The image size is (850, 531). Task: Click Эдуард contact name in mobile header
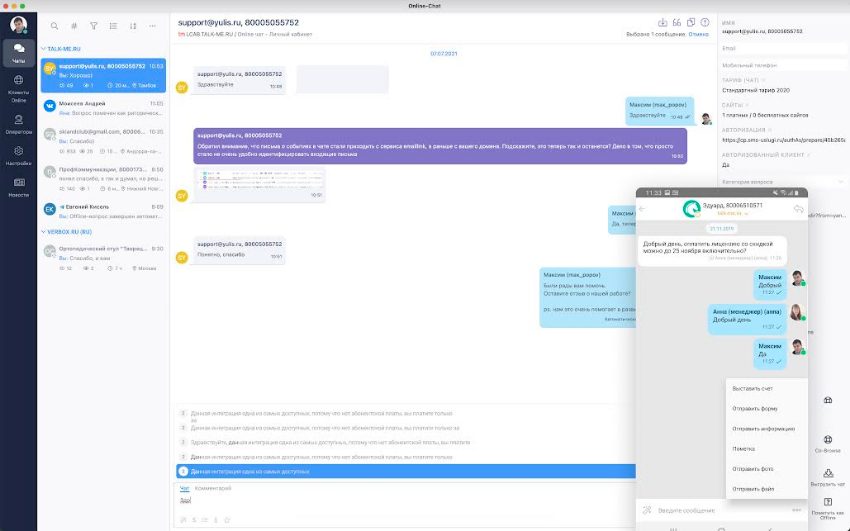(x=732, y=205)
